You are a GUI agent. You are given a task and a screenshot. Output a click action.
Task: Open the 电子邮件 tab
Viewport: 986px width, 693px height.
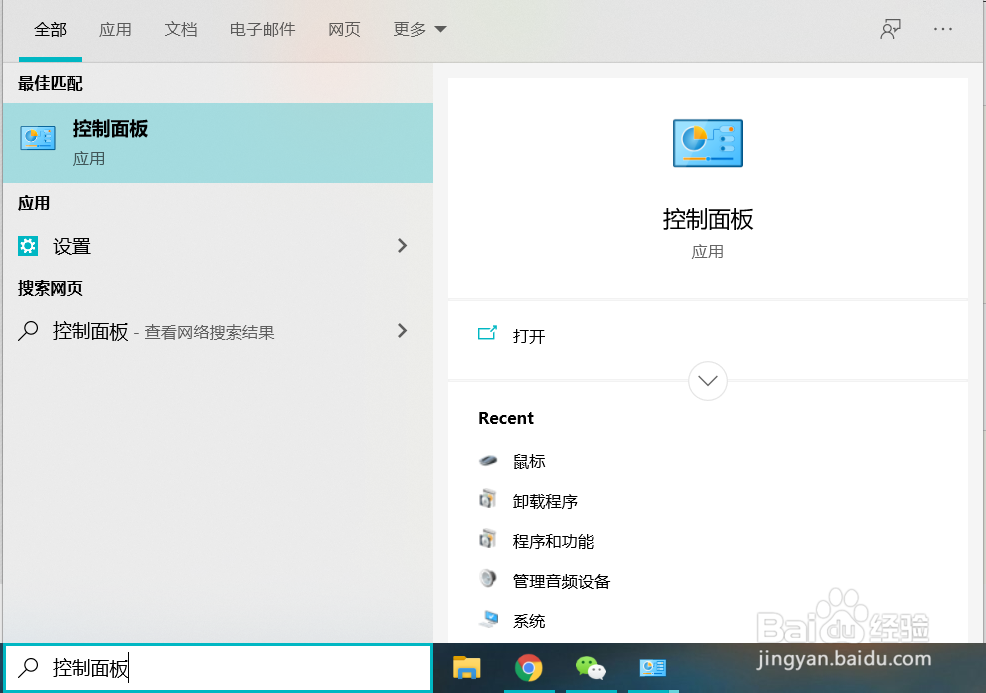(262, 30)
